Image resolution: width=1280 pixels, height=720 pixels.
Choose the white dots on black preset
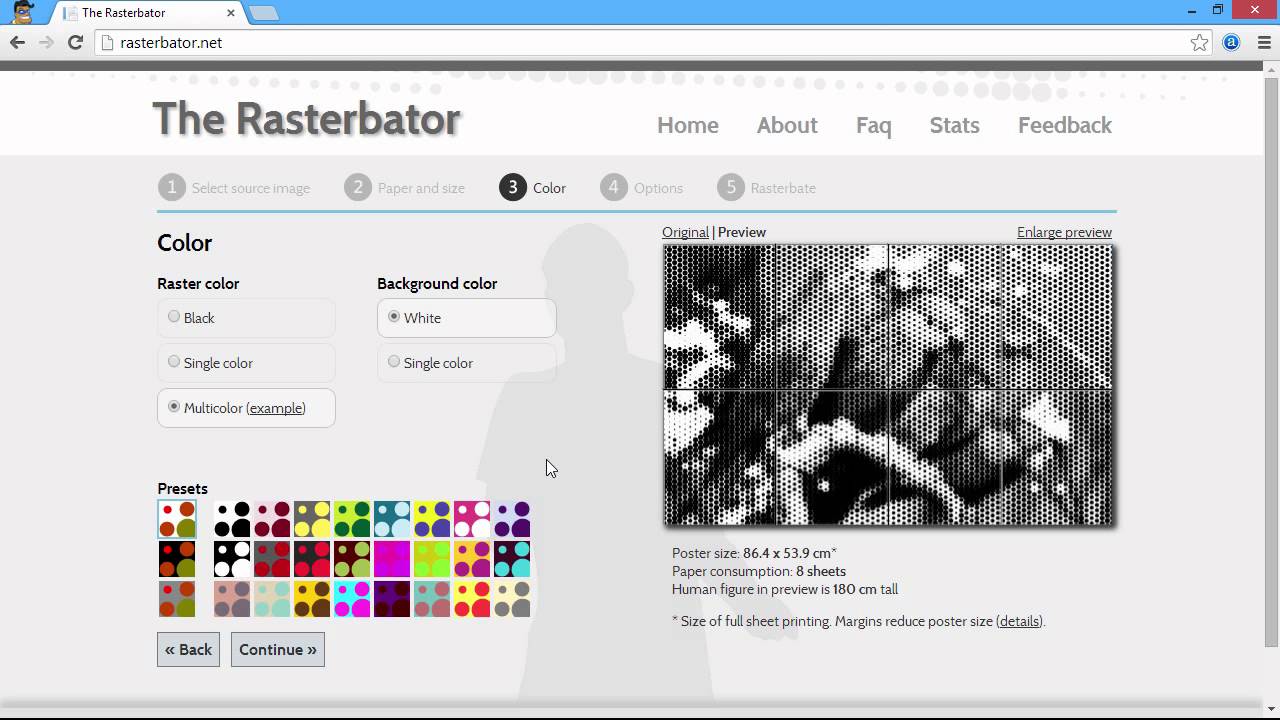pos(232,560)
